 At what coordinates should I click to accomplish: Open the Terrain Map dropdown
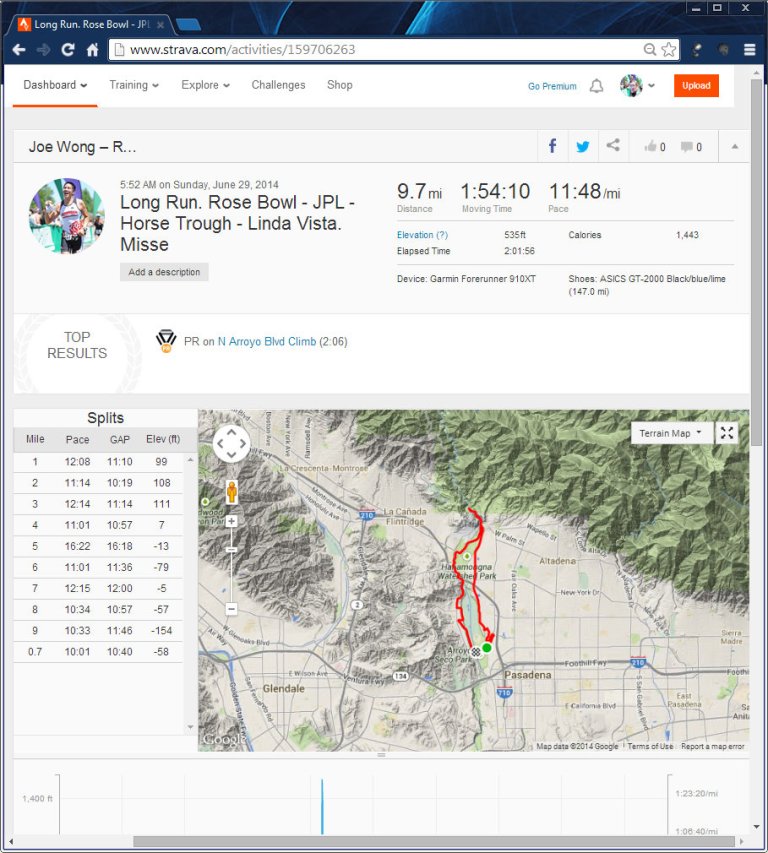pos(671,432)
